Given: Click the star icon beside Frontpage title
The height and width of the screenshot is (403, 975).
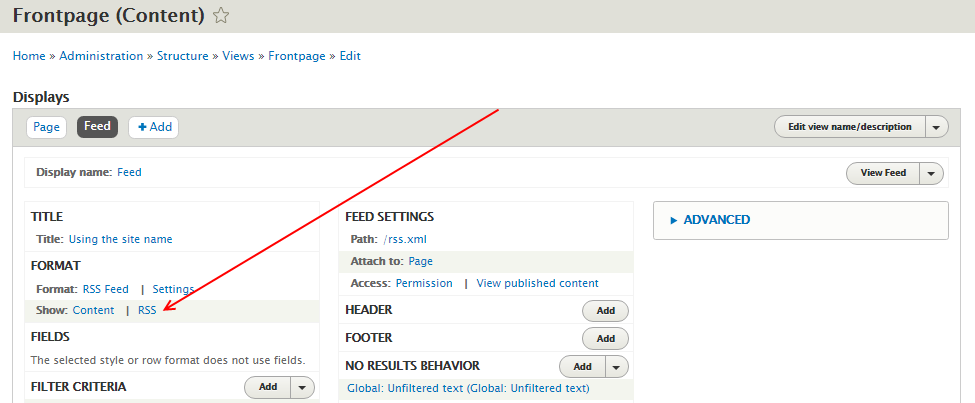Looking at the screenshot, I should point(221,16).
